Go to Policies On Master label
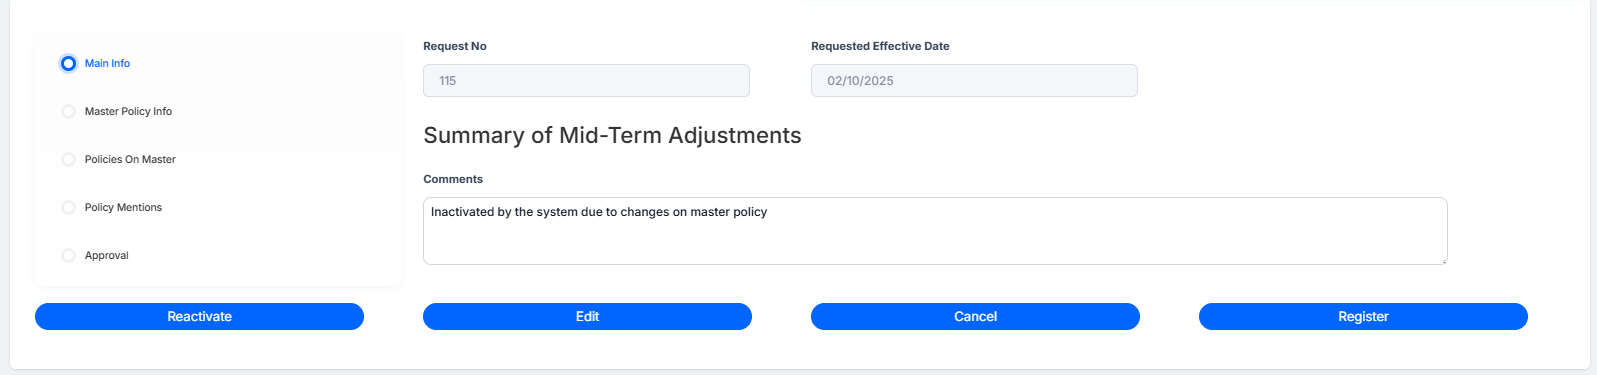 tap(130, 159)
